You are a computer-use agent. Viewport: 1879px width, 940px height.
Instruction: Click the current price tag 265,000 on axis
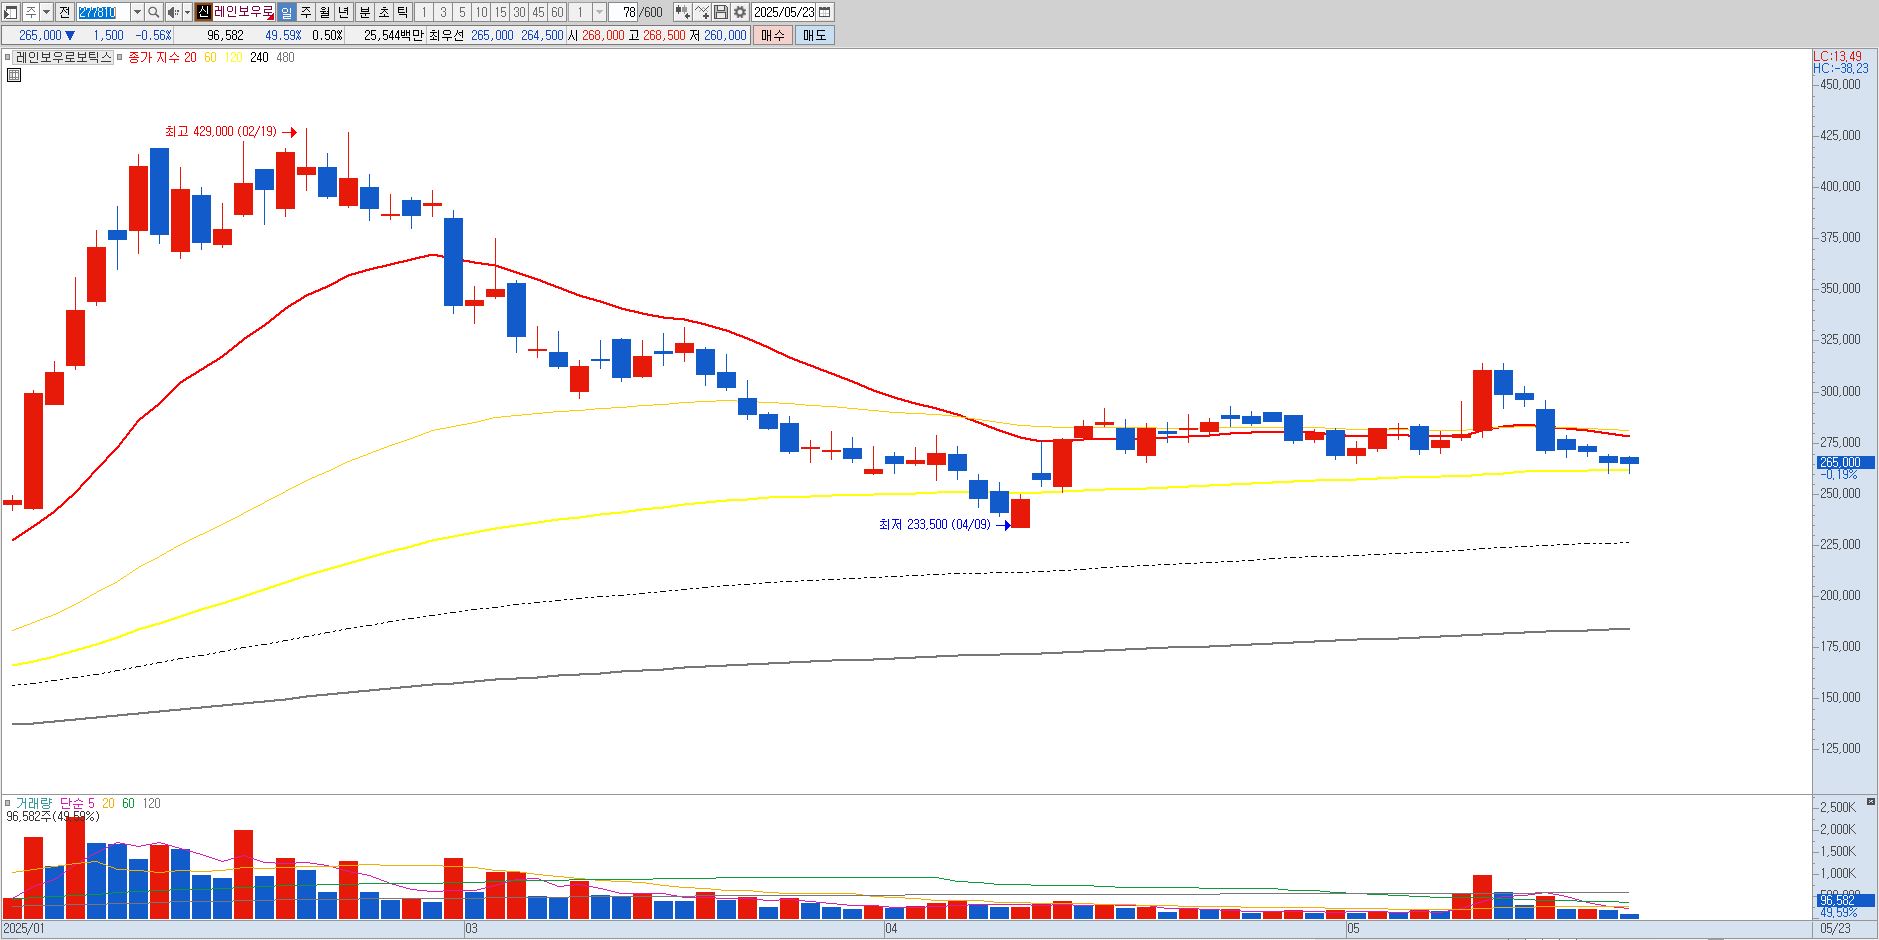pyautogui.click(x=1845, y=462)
